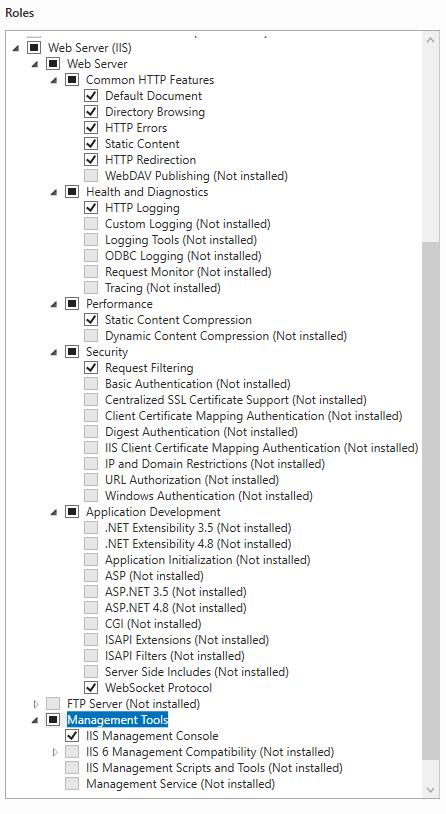The height and width of the screenshot is (814, 446).
Task: Uncheck the WebSocket Protocol checkbox
Action: point(91,688)
